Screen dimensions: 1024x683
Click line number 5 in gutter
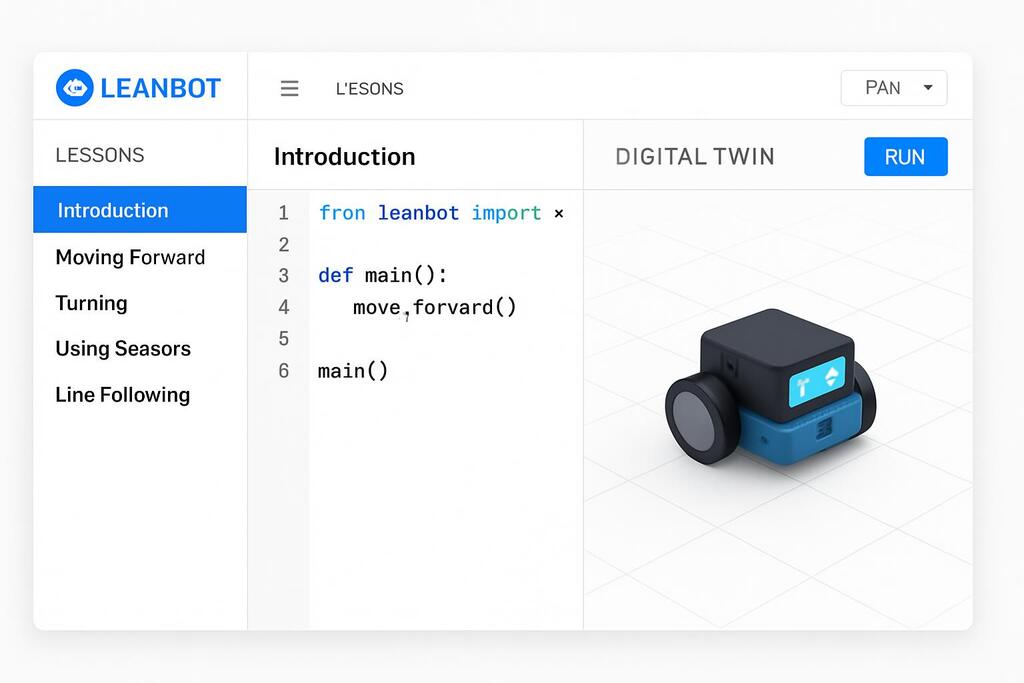coord(283,338)
